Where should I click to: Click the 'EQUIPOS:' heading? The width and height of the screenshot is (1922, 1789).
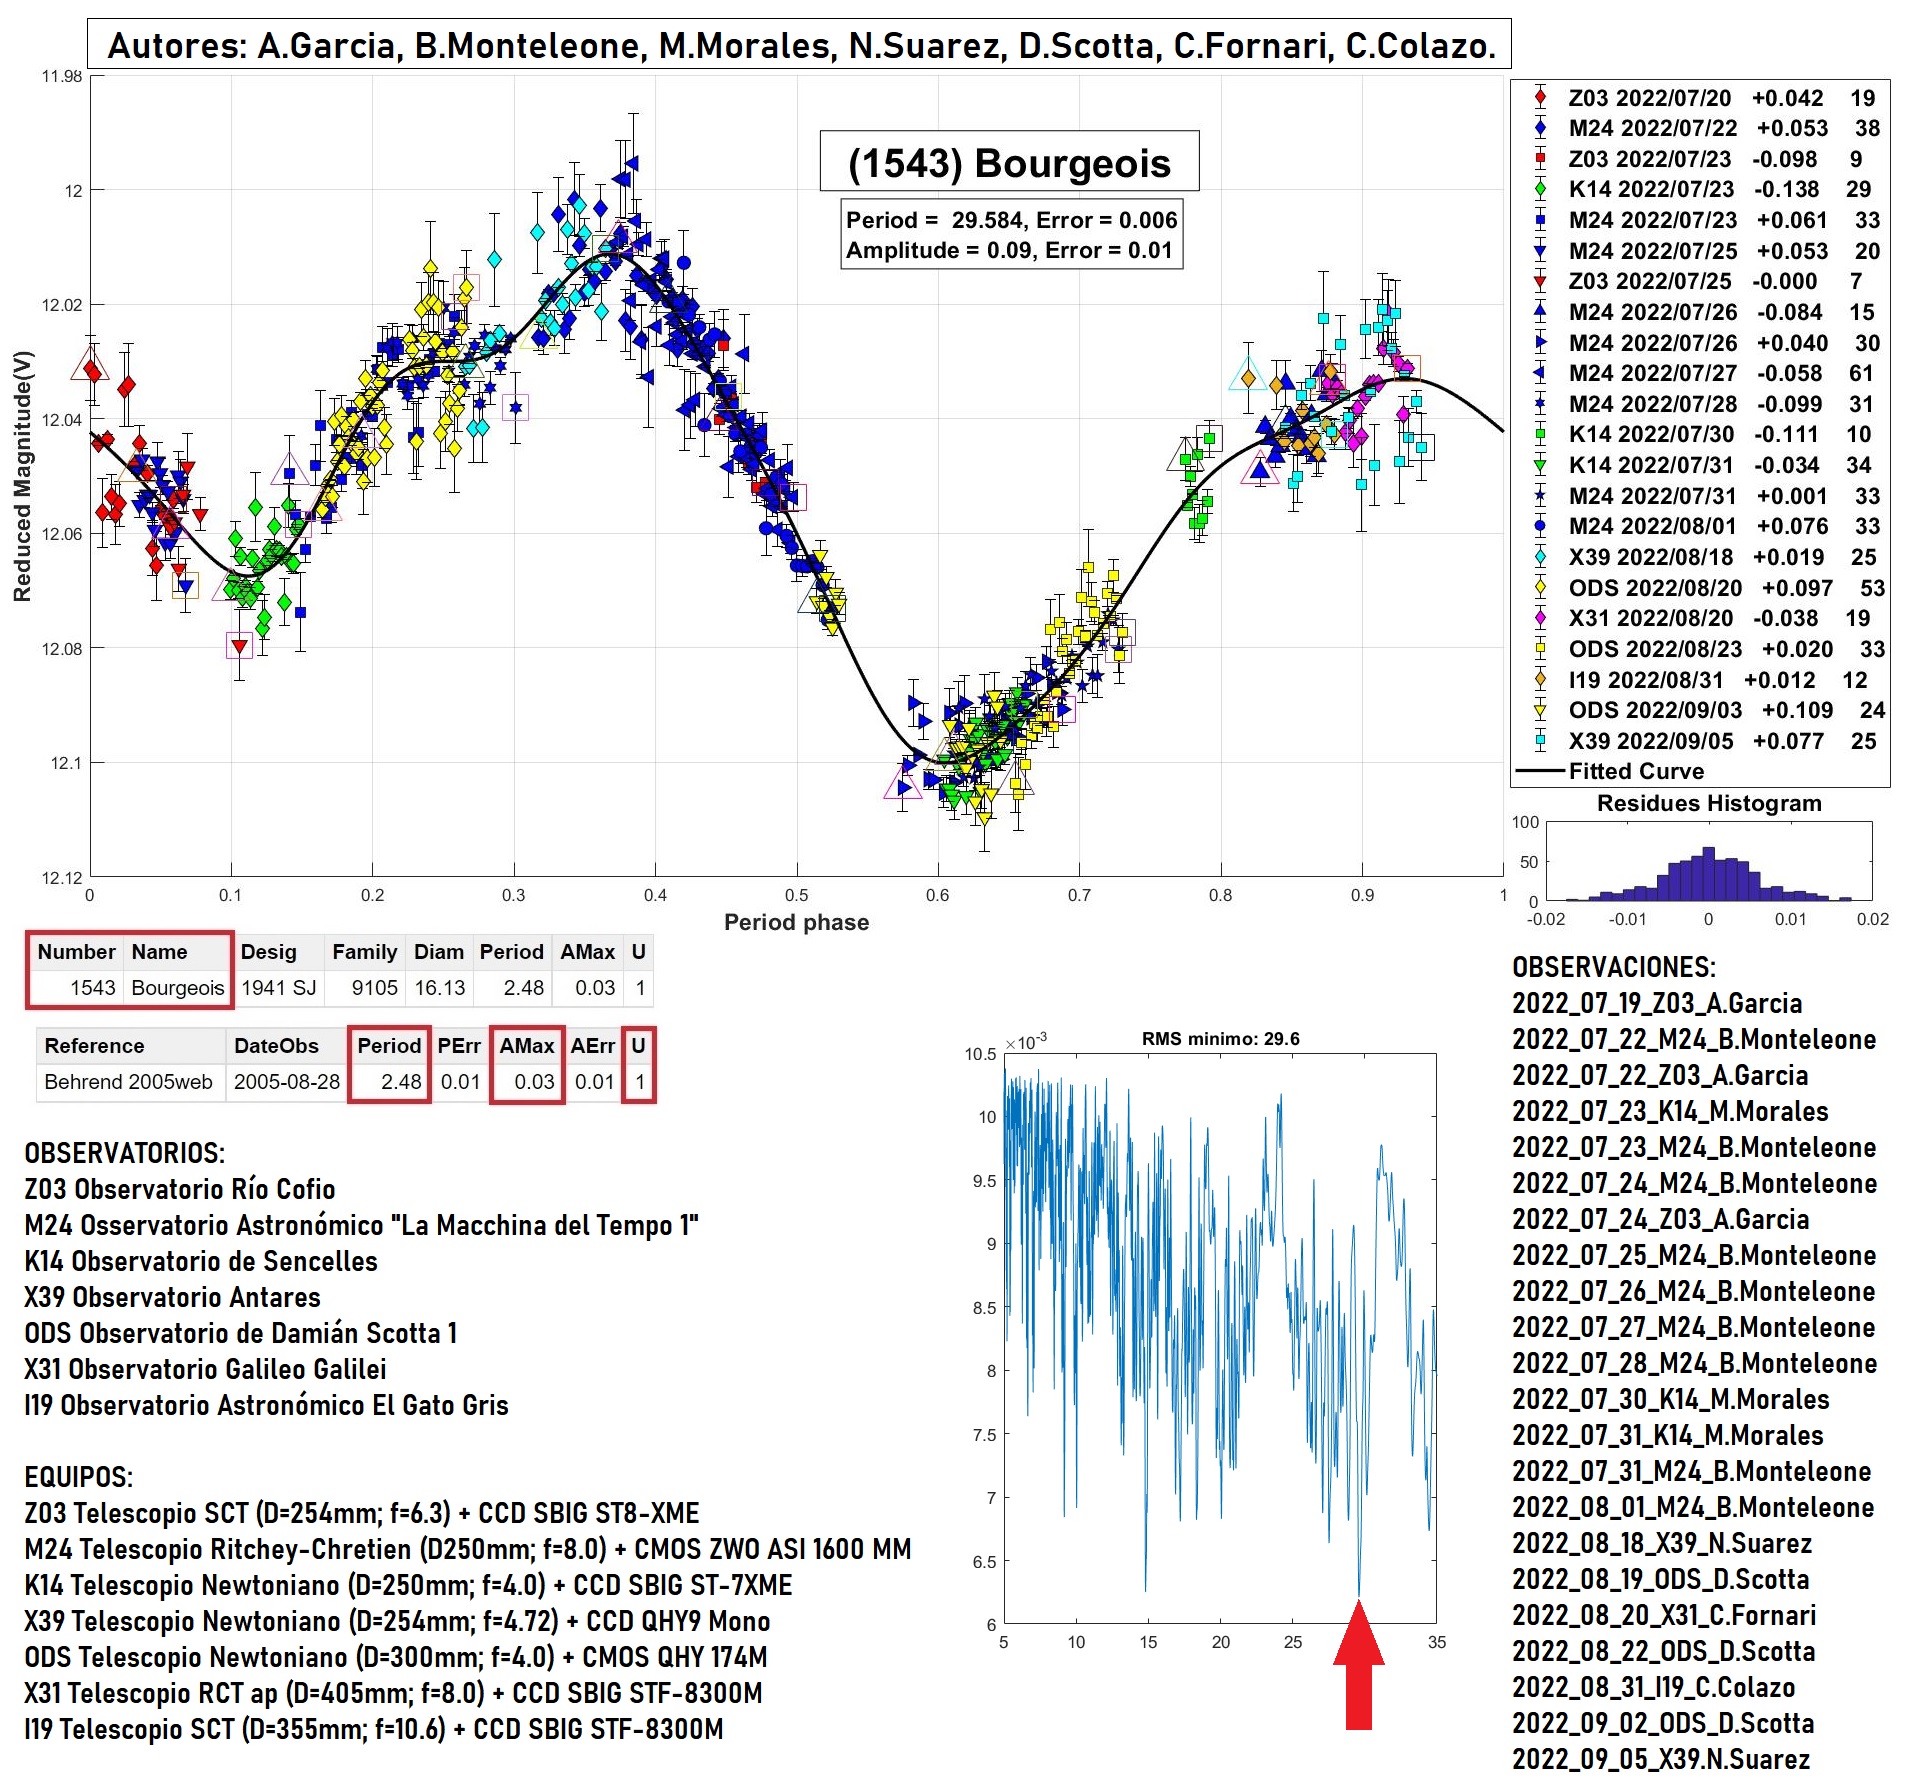[79, 1477]
